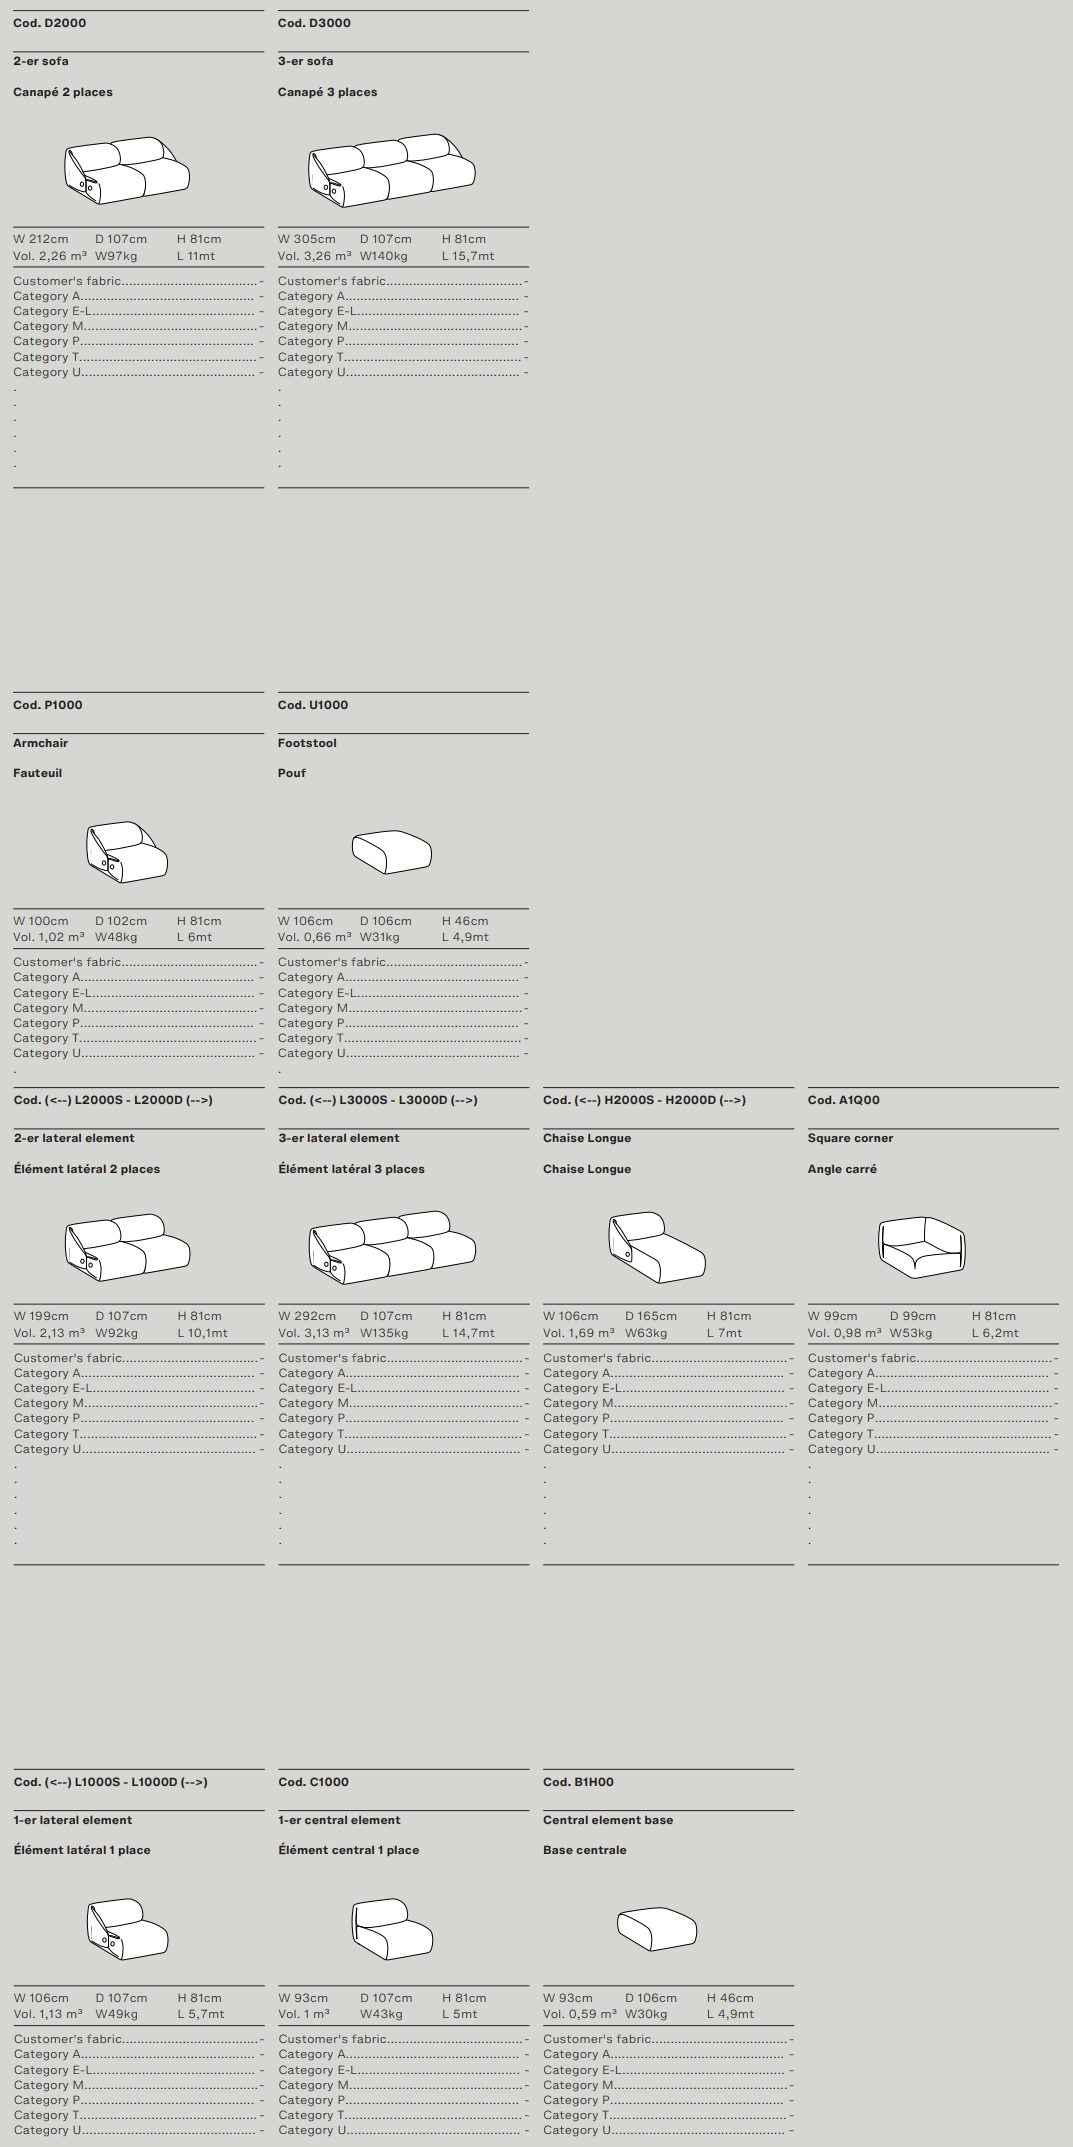This screenshot has width=1073, height=2147.
Task: Click the 1-er lateral element illustration
Action: point(127,1929)
